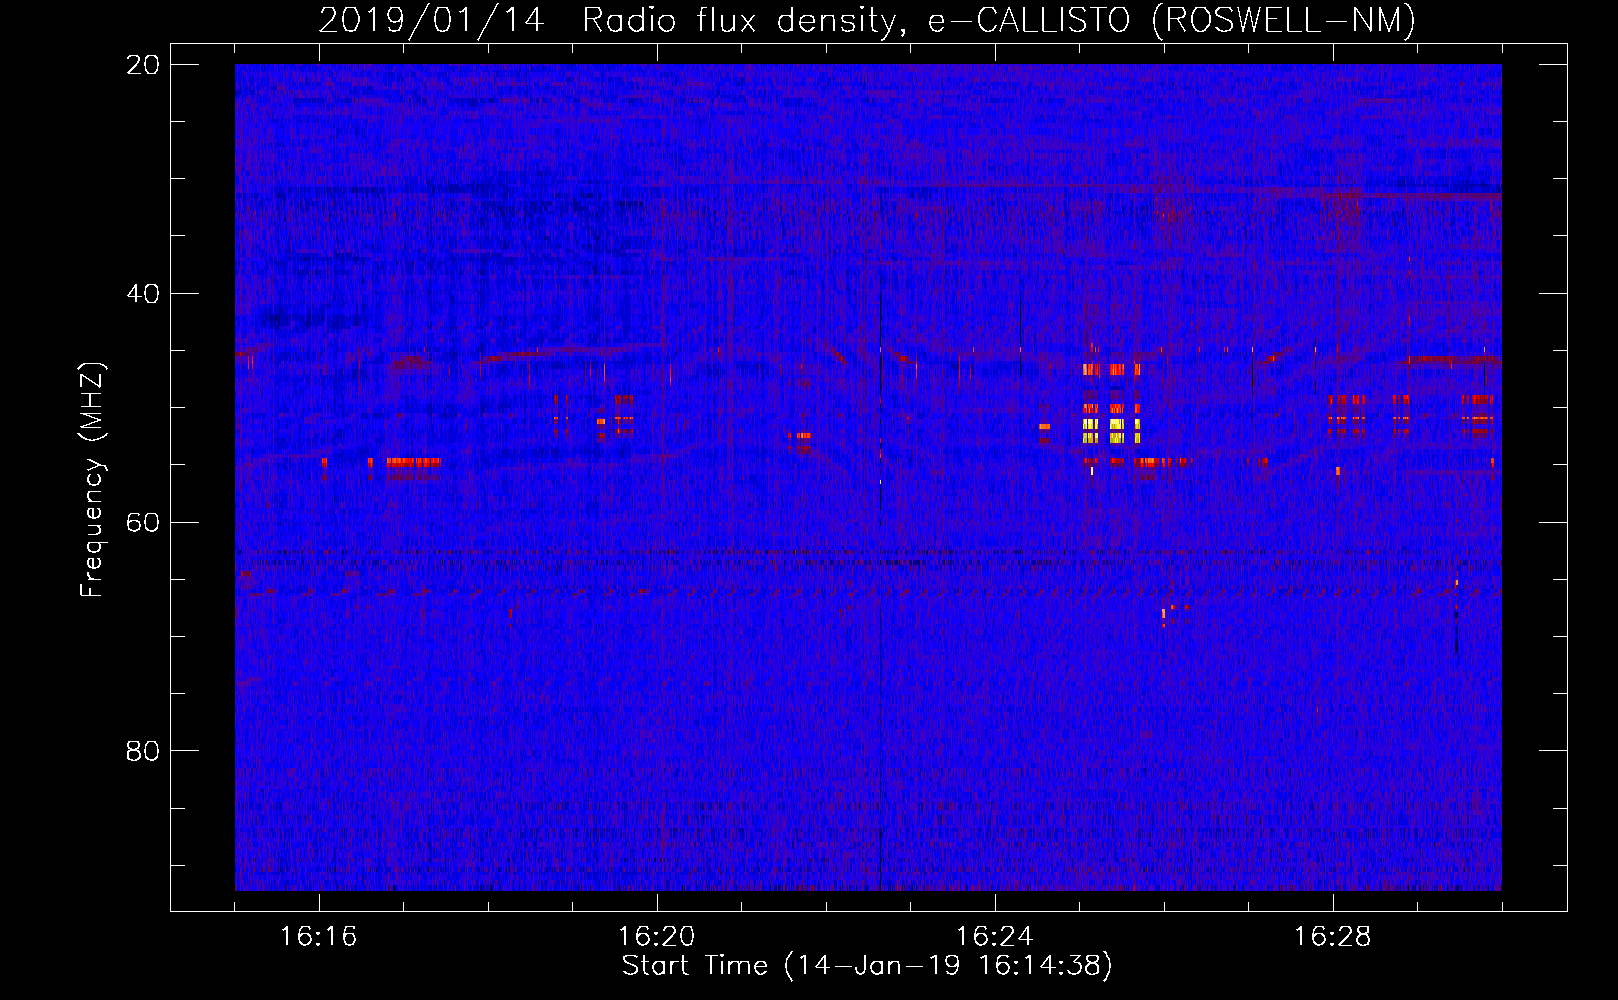Click the 40 frequency tick label
The width and height of the screenshot is (1618, 1000).
(143, 294)
